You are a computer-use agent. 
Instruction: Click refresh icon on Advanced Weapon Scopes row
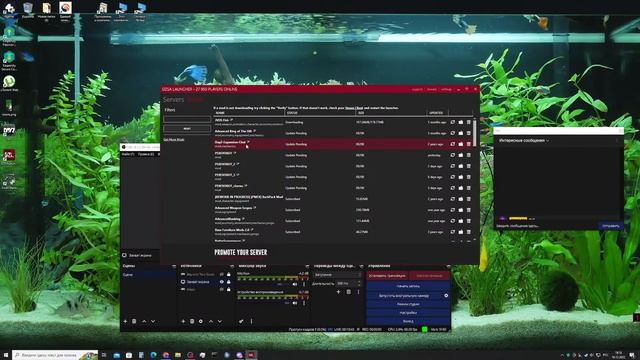click(x=452, y=210)
